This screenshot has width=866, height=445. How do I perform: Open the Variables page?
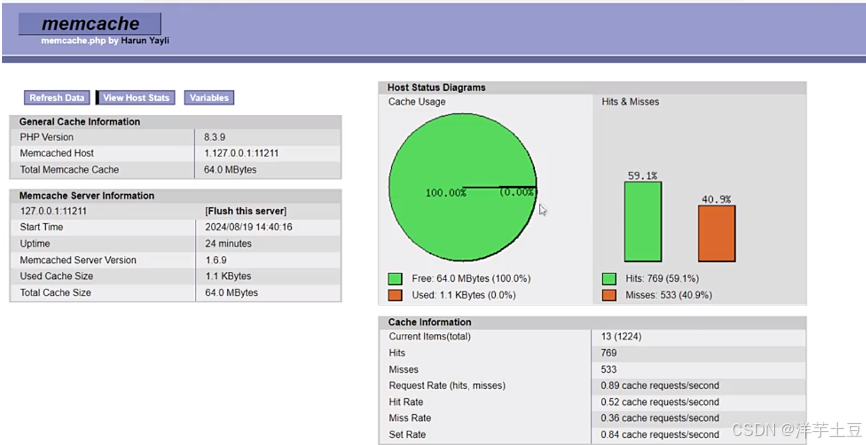coord(209,98)
